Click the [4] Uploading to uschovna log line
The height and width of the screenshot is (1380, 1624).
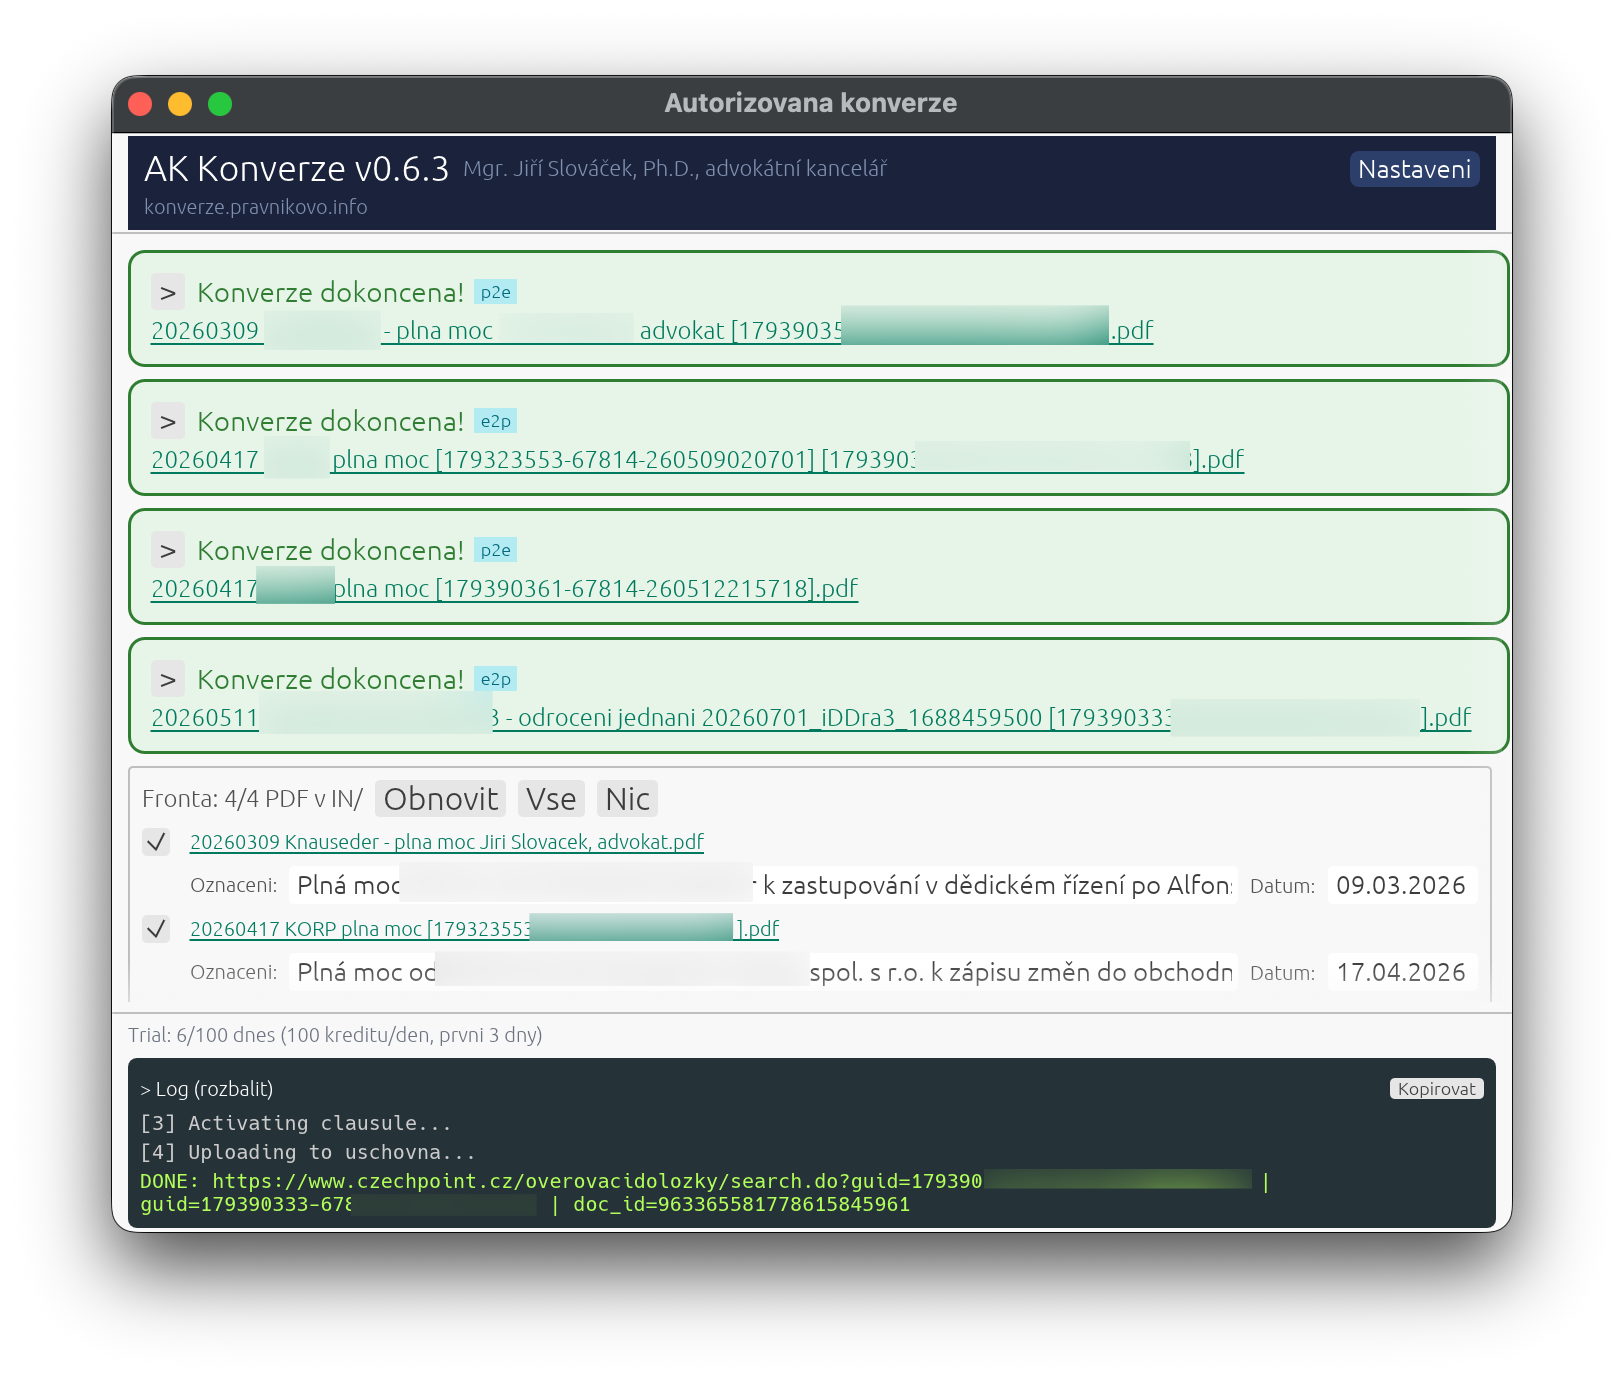308,1152
